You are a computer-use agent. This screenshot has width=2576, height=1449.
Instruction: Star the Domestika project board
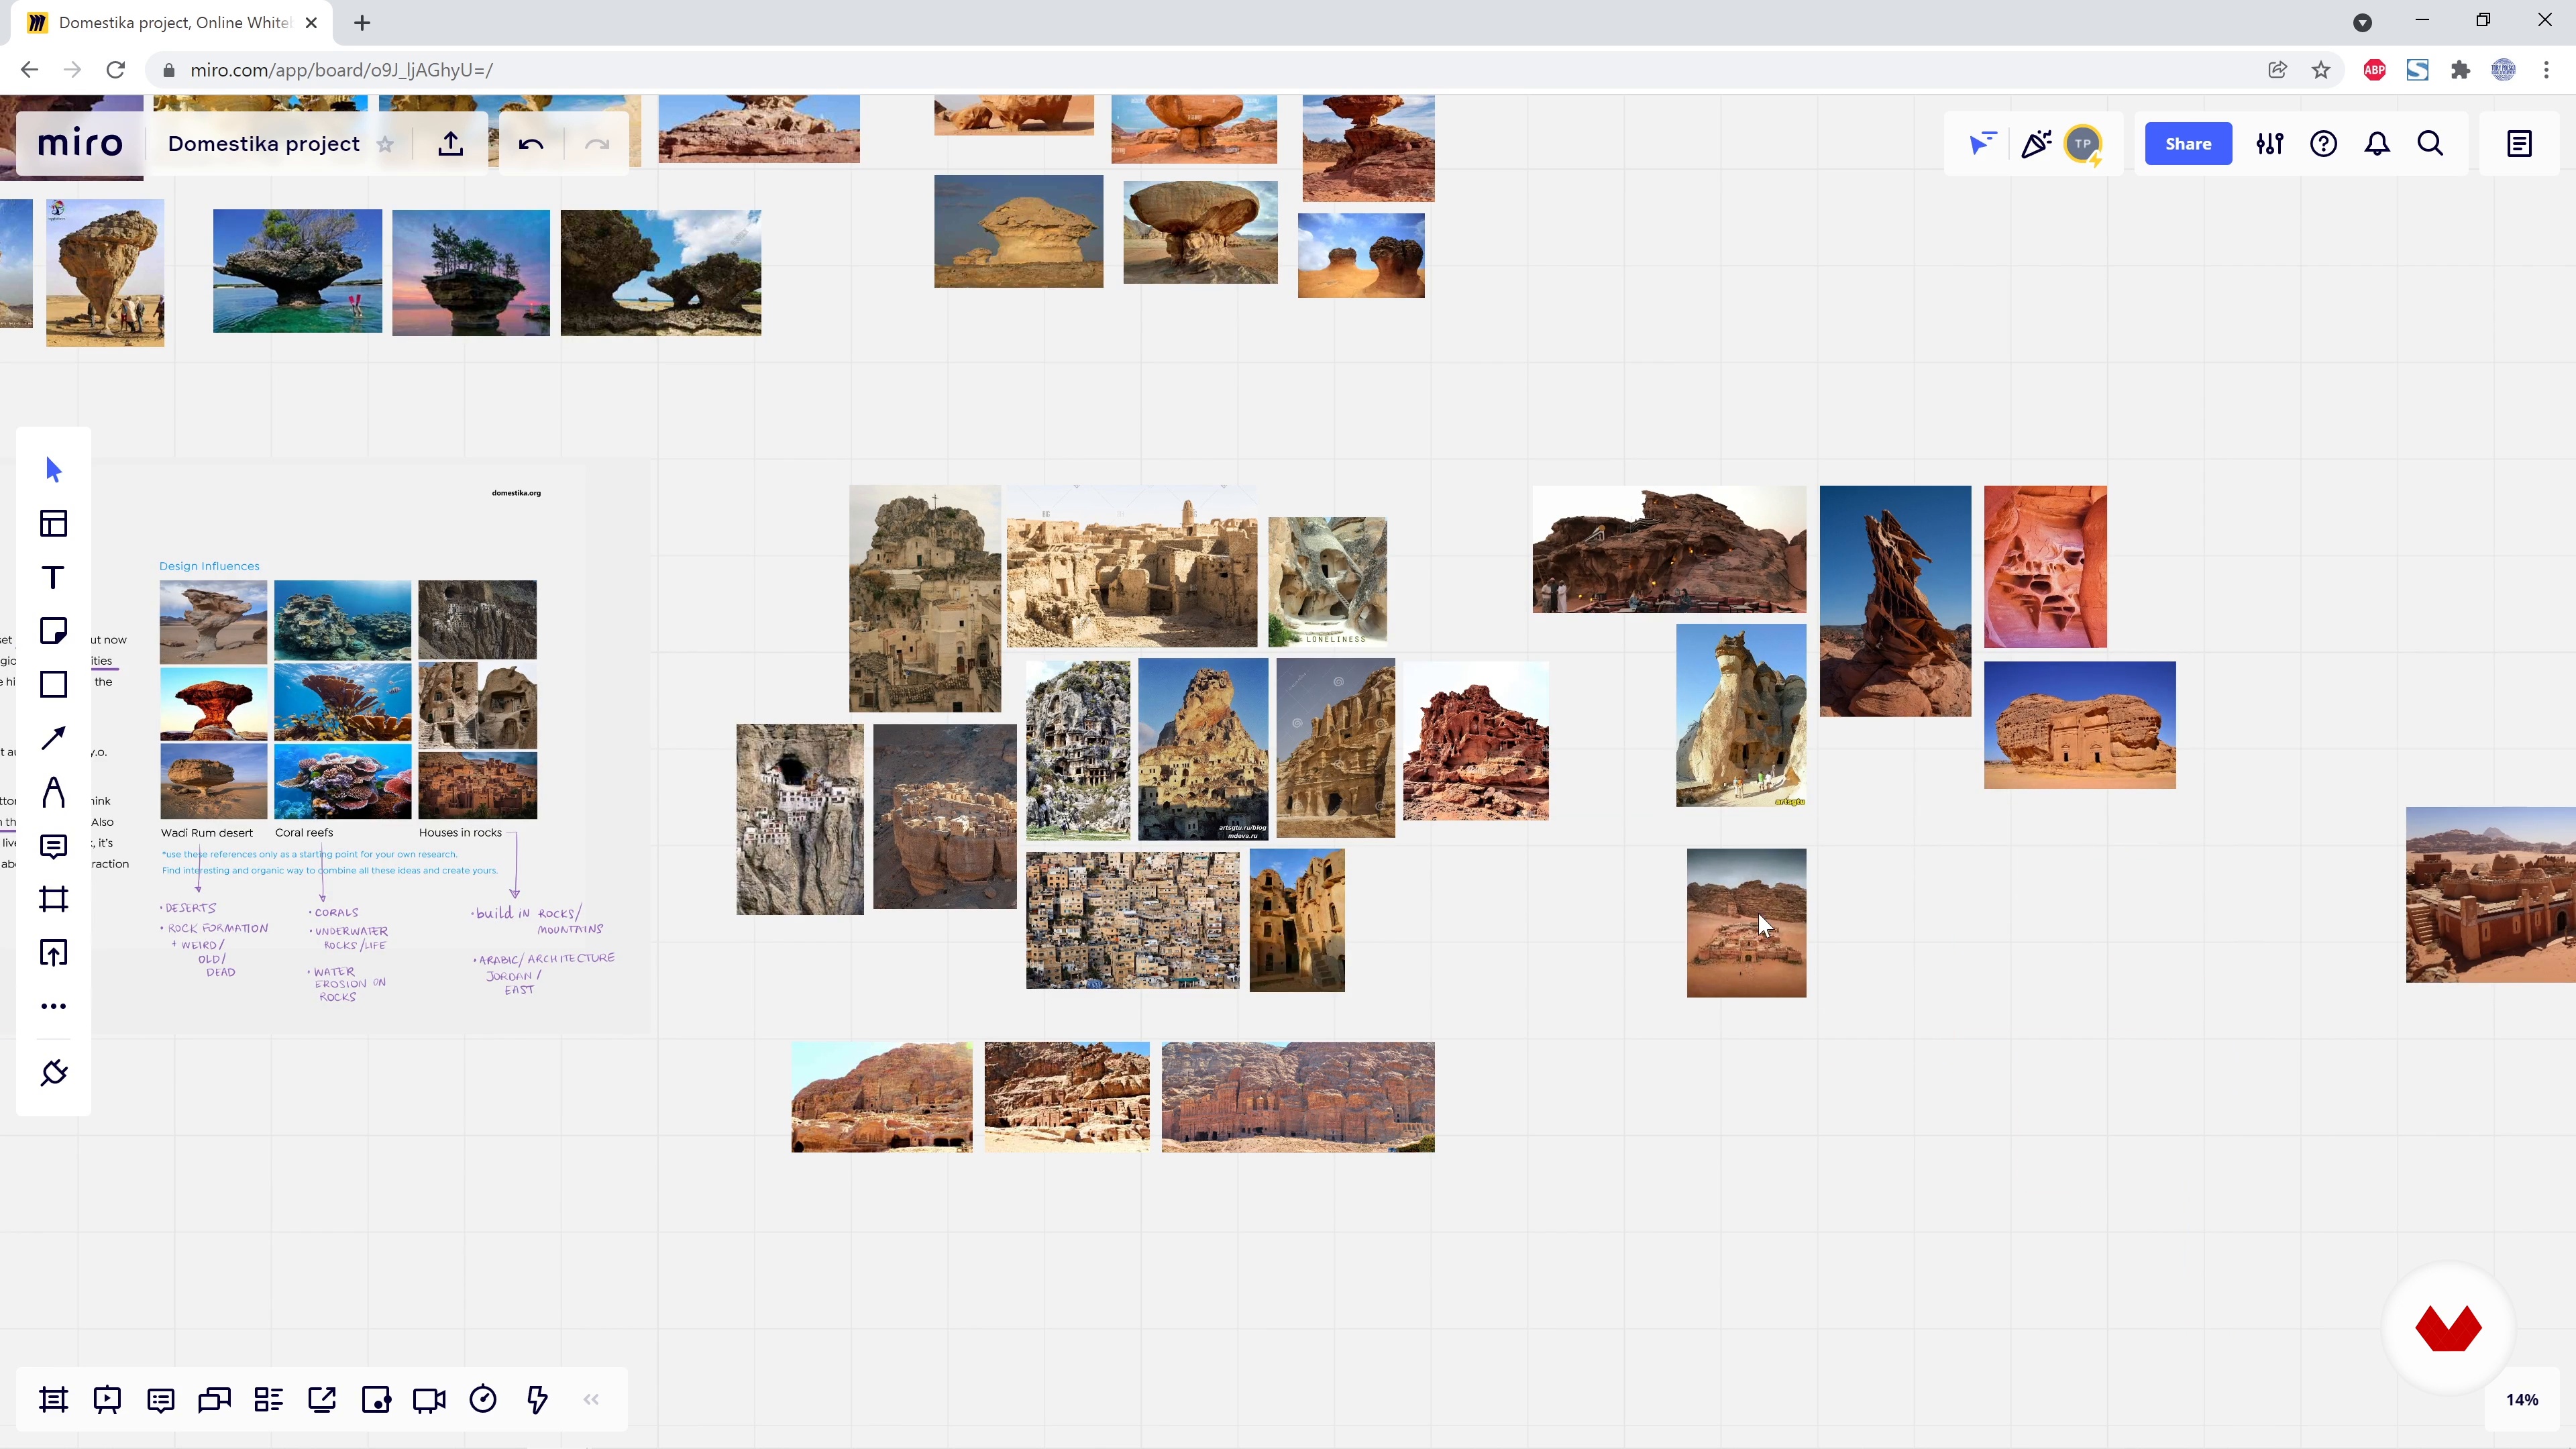[x=385, y=144]
